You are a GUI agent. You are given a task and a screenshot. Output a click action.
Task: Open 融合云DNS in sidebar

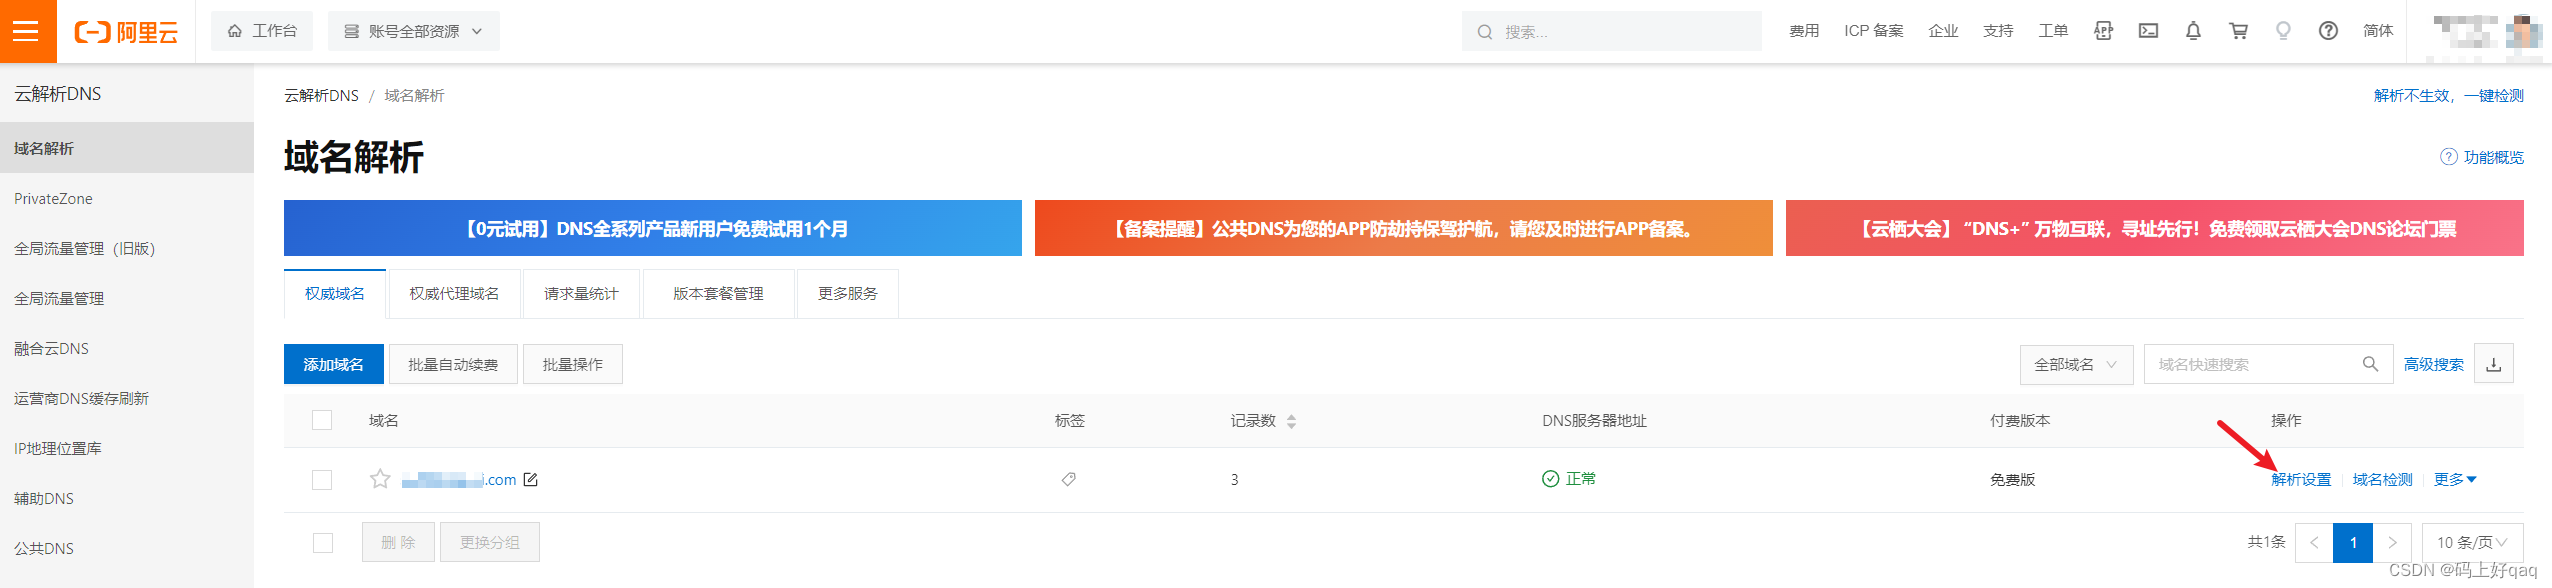(127, 348)
